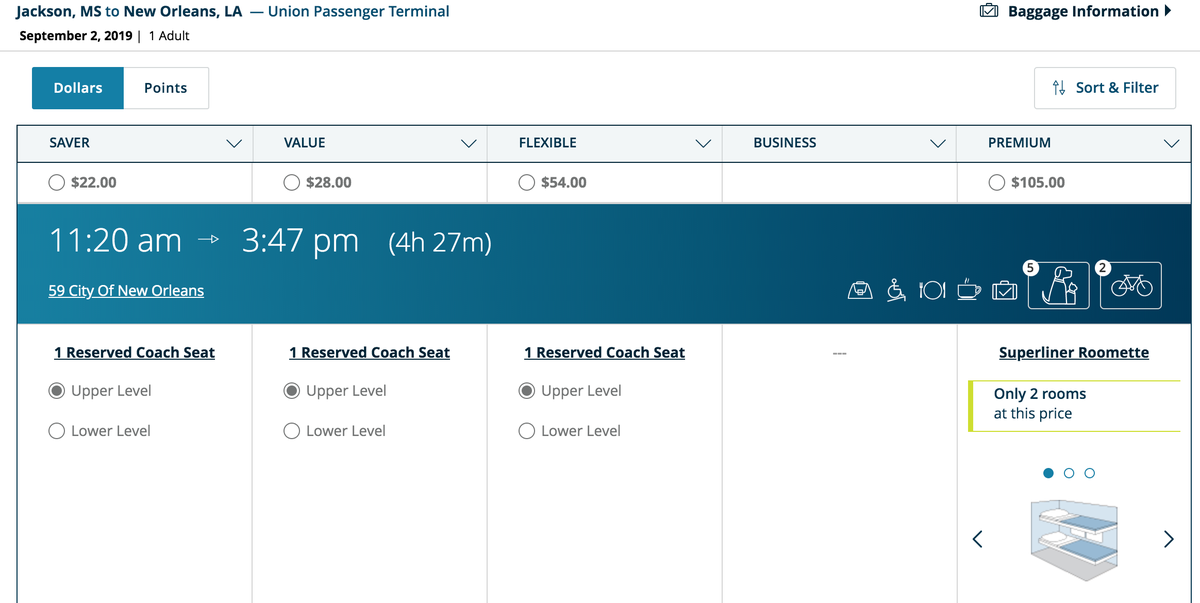Screen dimensions: 1200x603
Task: Click the pet-friendly dog icon
Action: pos(1058,287)
